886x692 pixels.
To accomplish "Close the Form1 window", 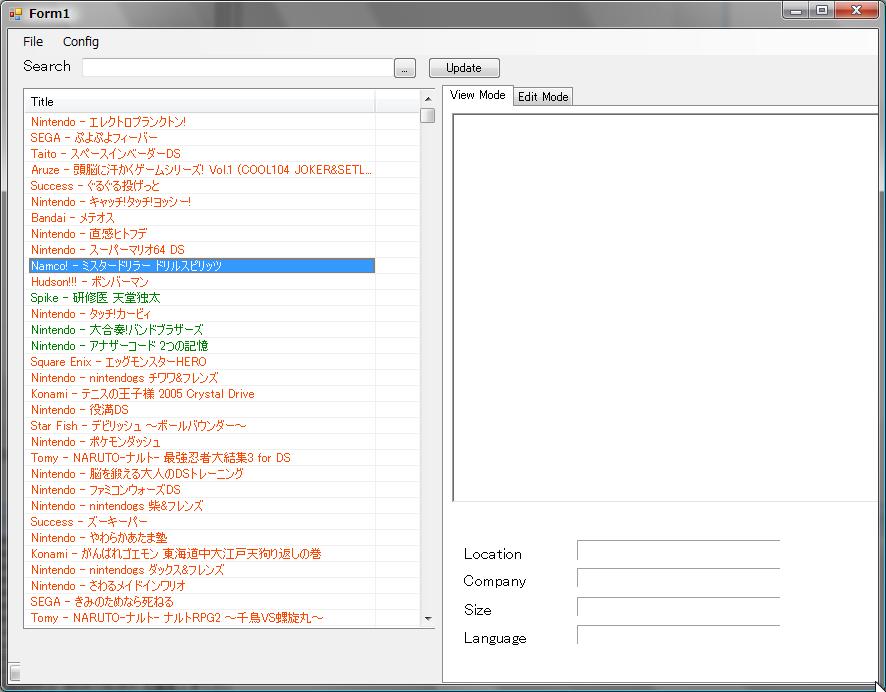I will tap(856, 11).
